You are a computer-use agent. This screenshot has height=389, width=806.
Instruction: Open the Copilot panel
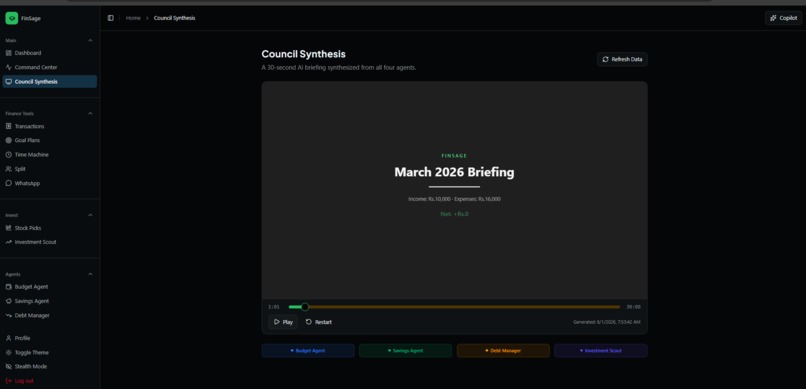point(783,18)
